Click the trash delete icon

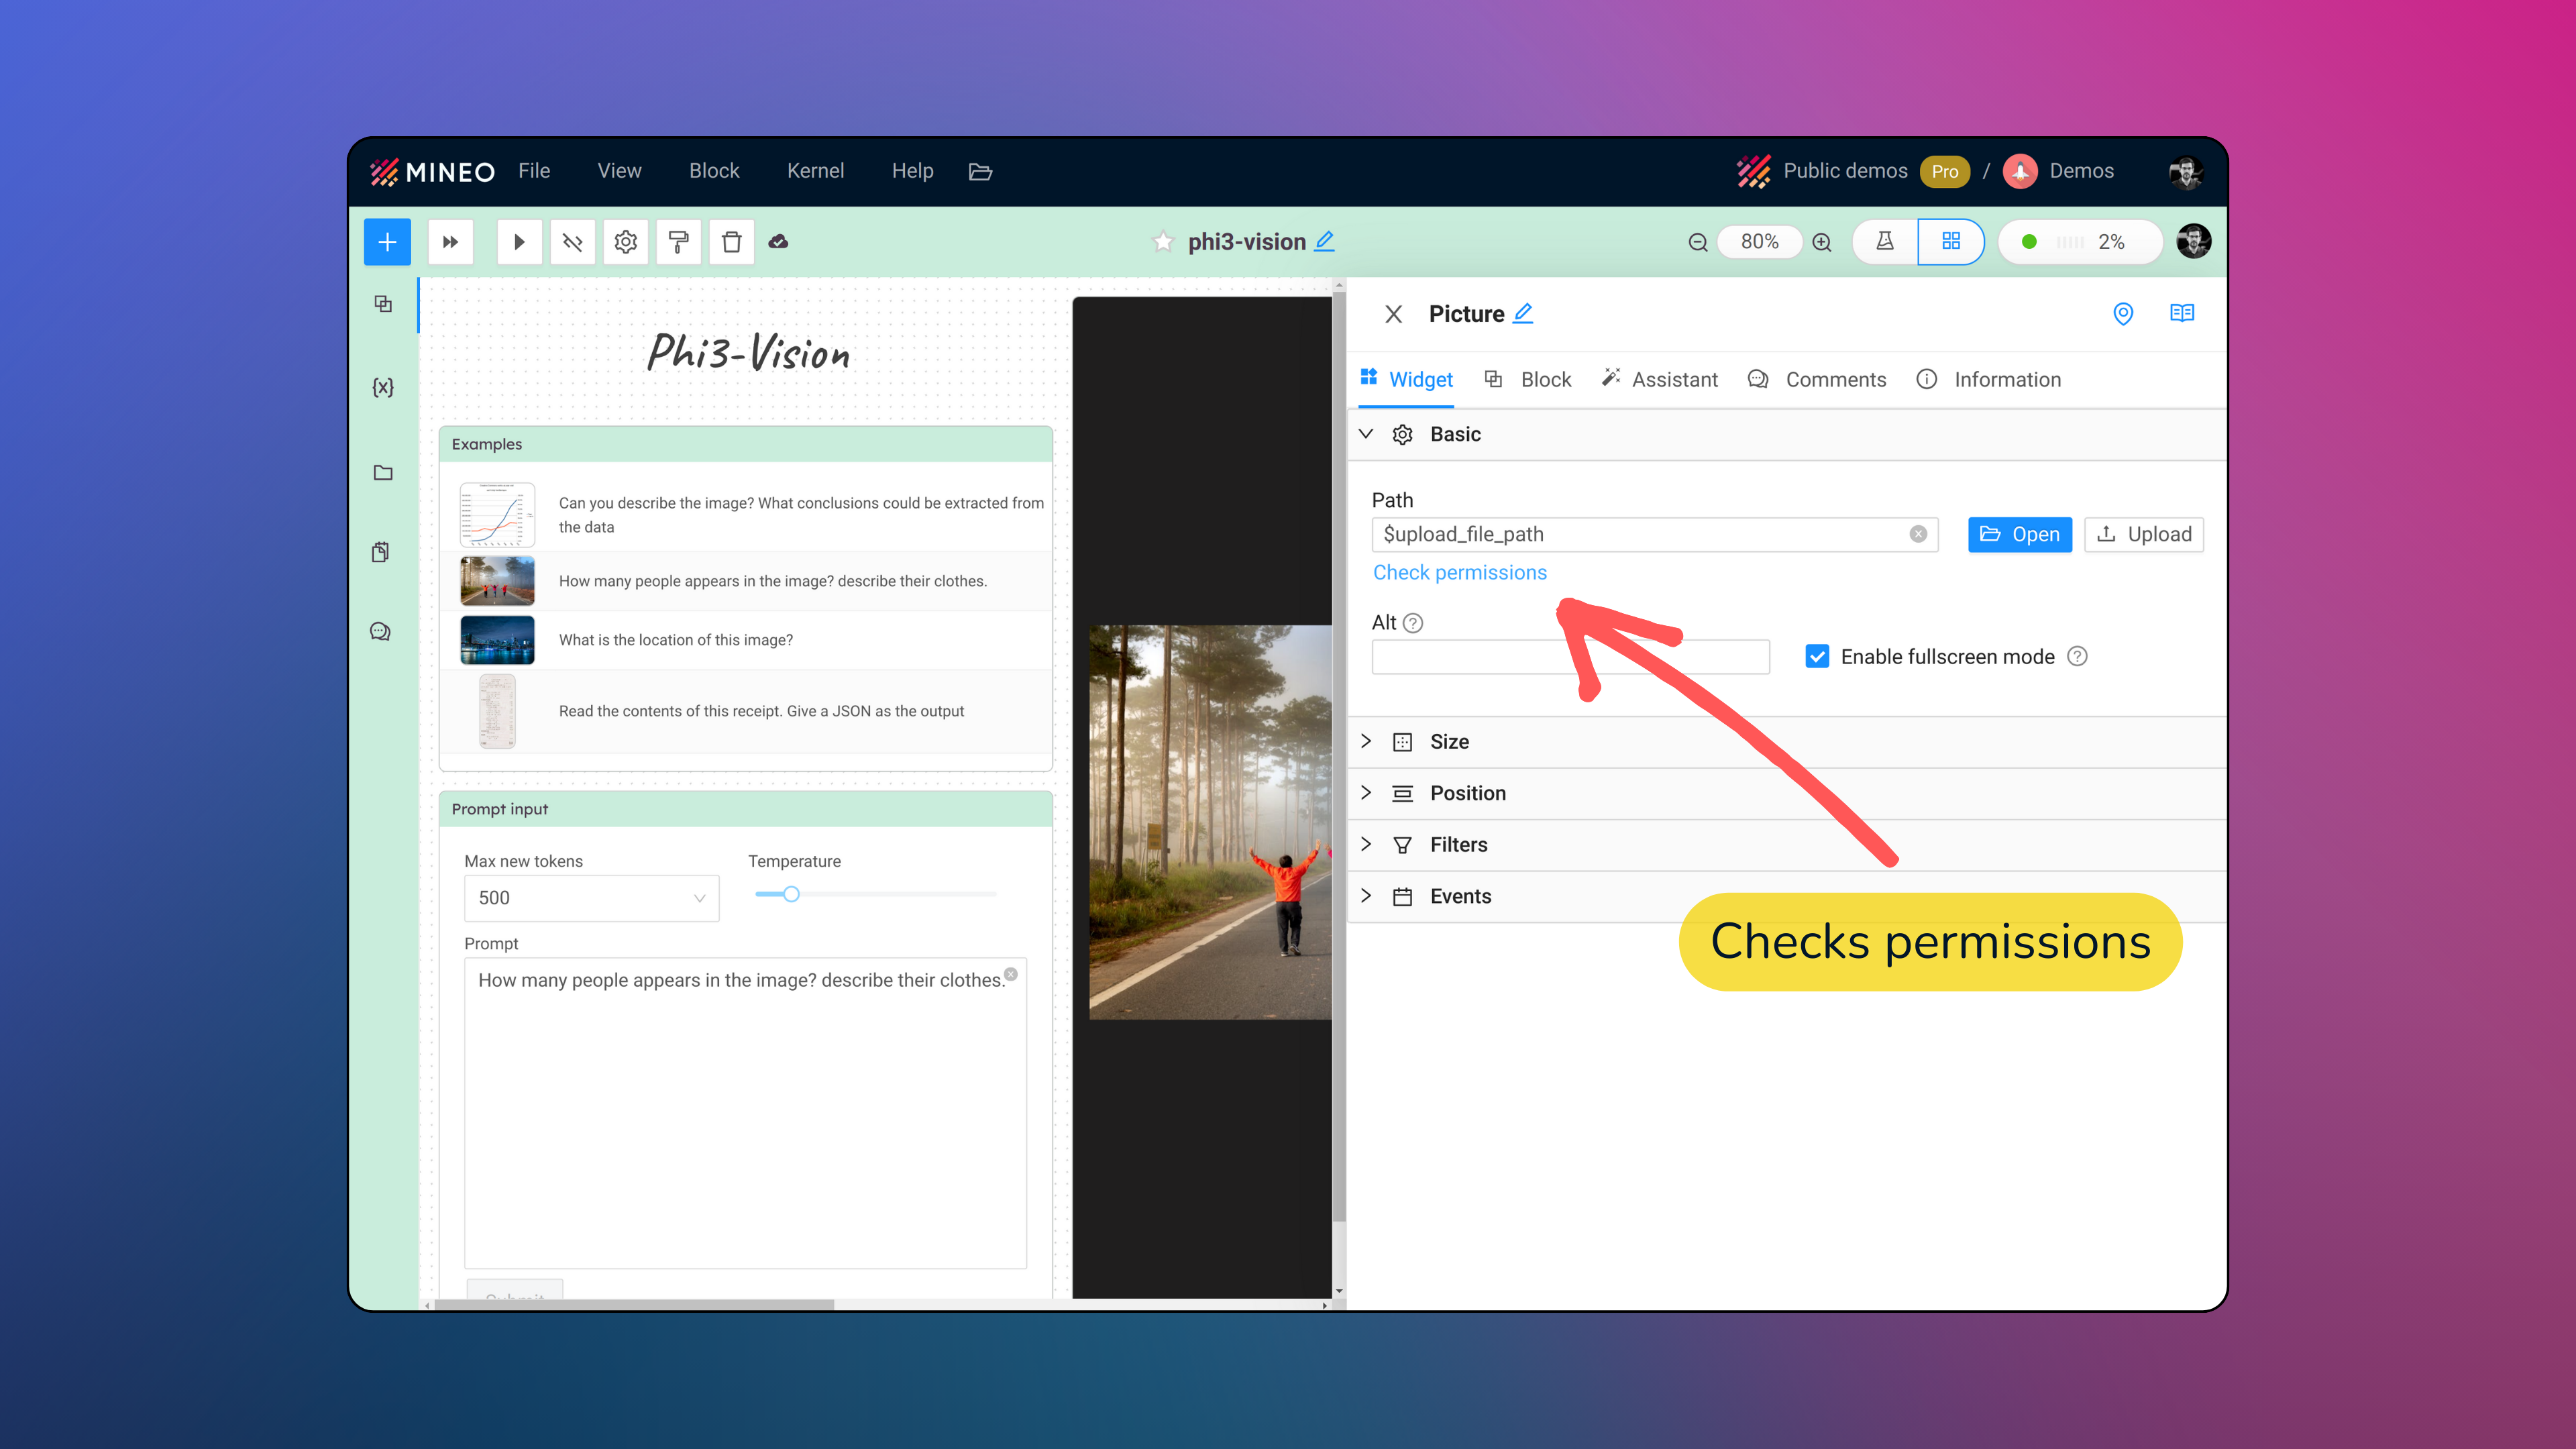click(x=732, y=242)
